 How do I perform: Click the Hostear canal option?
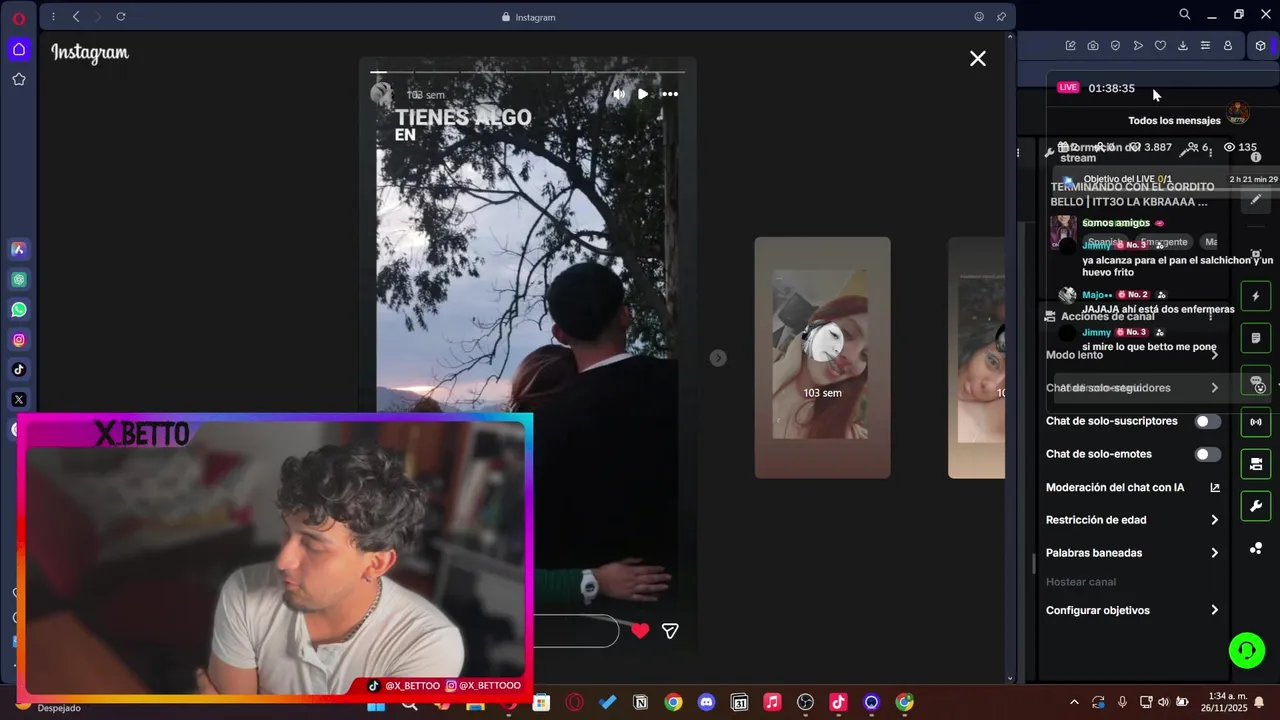(1080, 582)
